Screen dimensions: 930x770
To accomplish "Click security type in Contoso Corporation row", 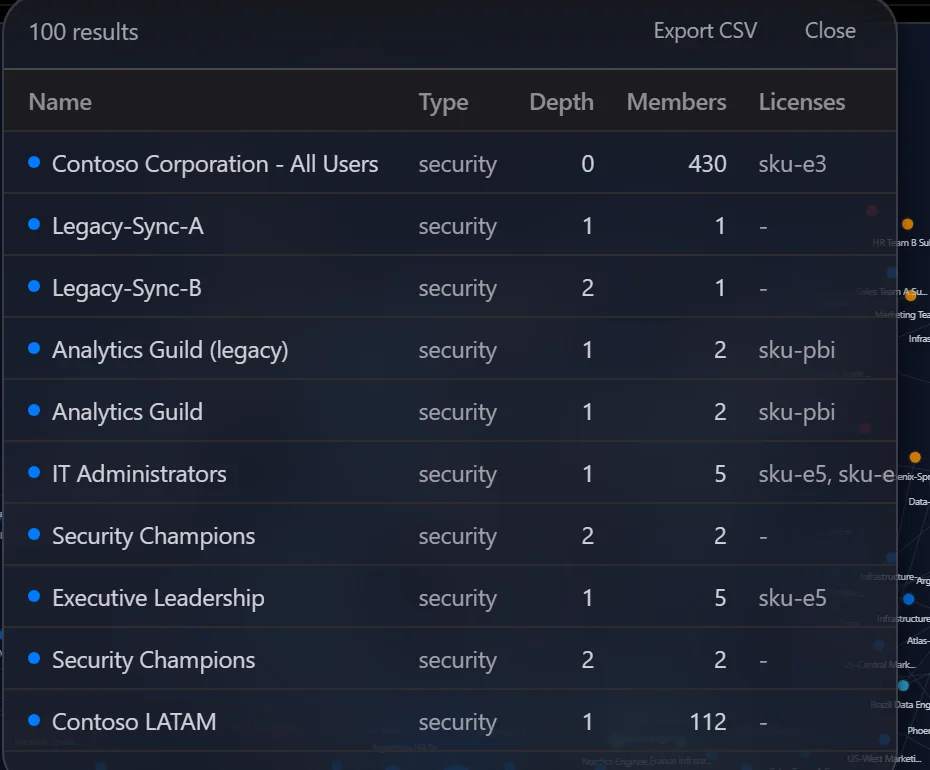I will click(457, 164).
